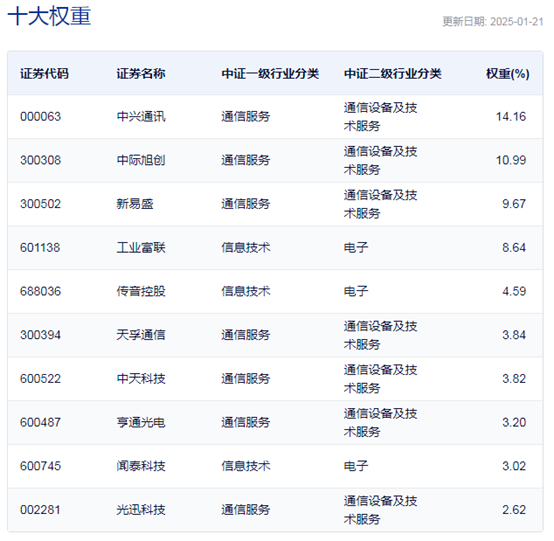Click stock code 000063
Image resolution: width=554 pixels, height=541 pixels.
pyautogui.click(x=41, y=117)
